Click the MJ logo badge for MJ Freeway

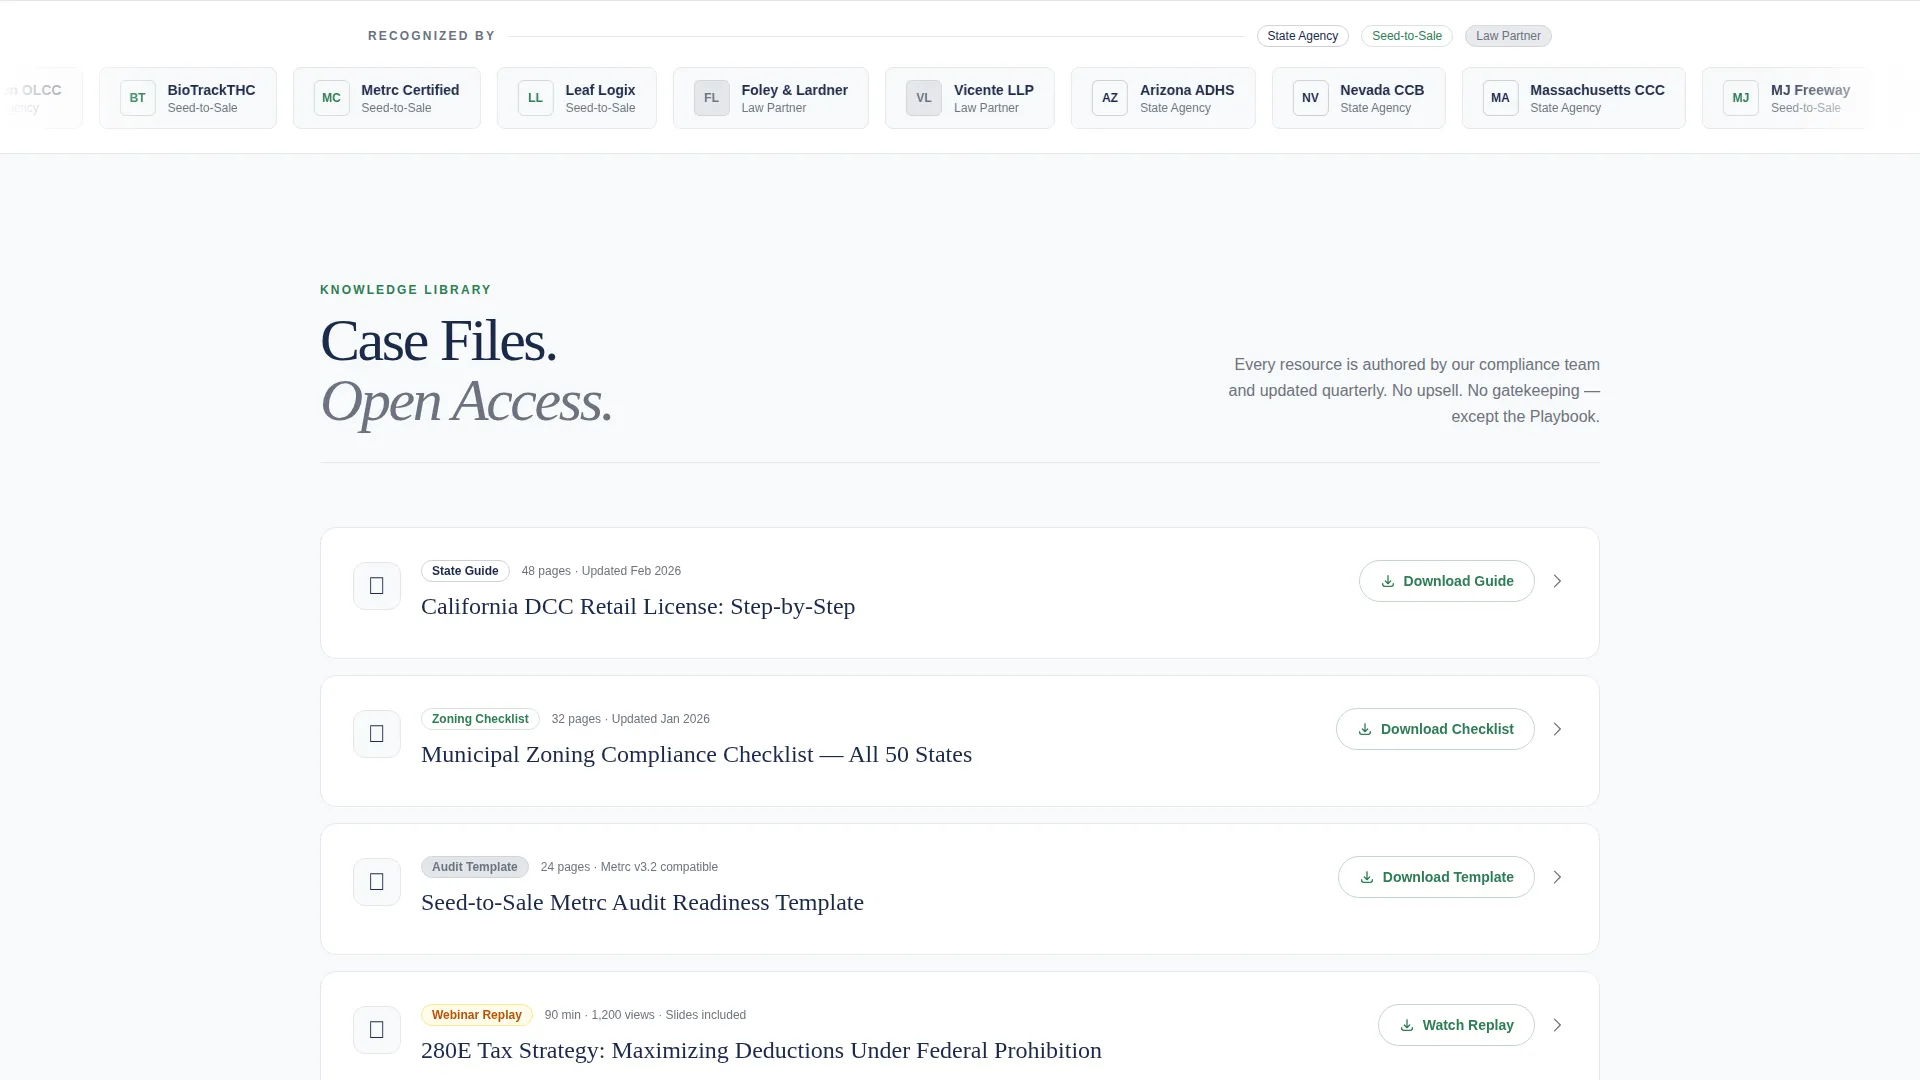click(x=1741, y=98)
